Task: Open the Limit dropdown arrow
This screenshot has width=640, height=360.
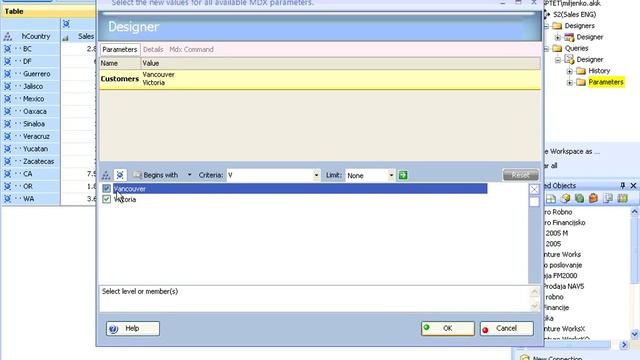Action: click(x=391, y=176)
